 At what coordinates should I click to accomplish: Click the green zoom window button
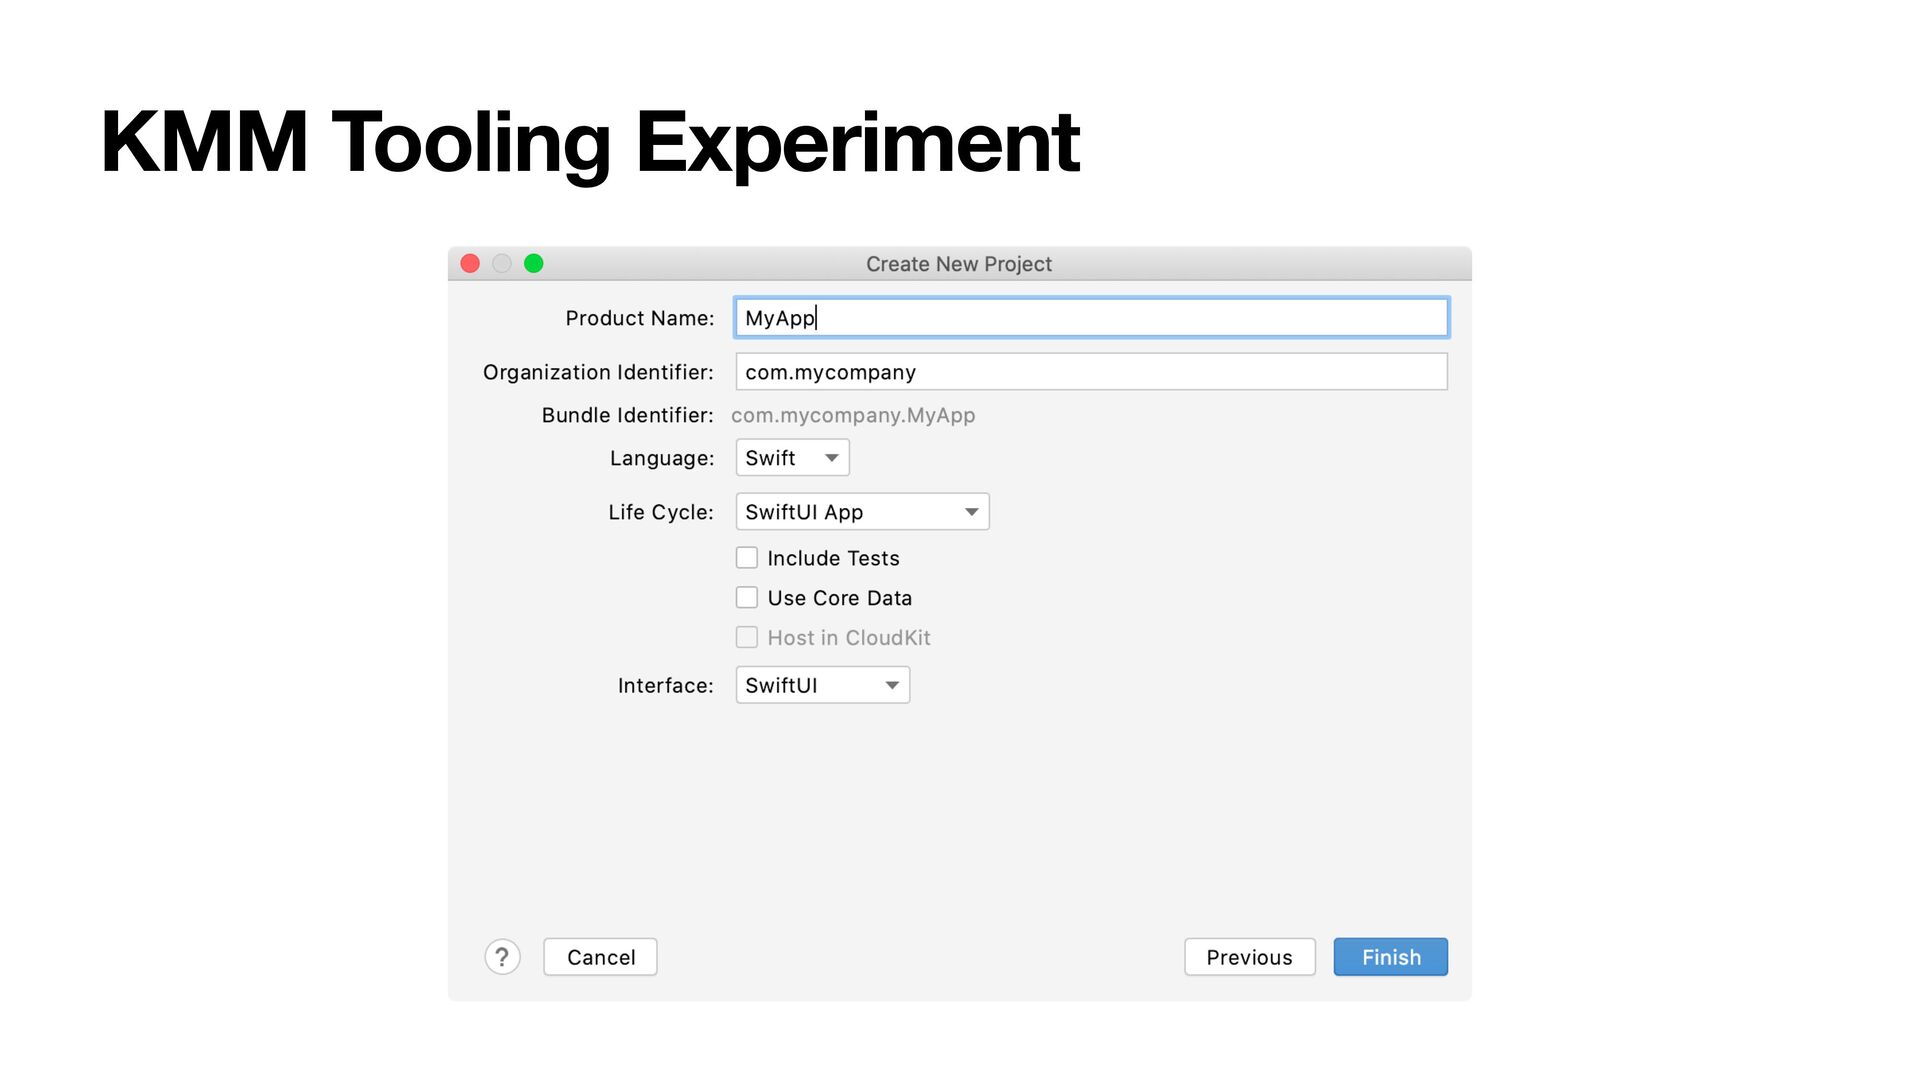click(x=534, y=263)
